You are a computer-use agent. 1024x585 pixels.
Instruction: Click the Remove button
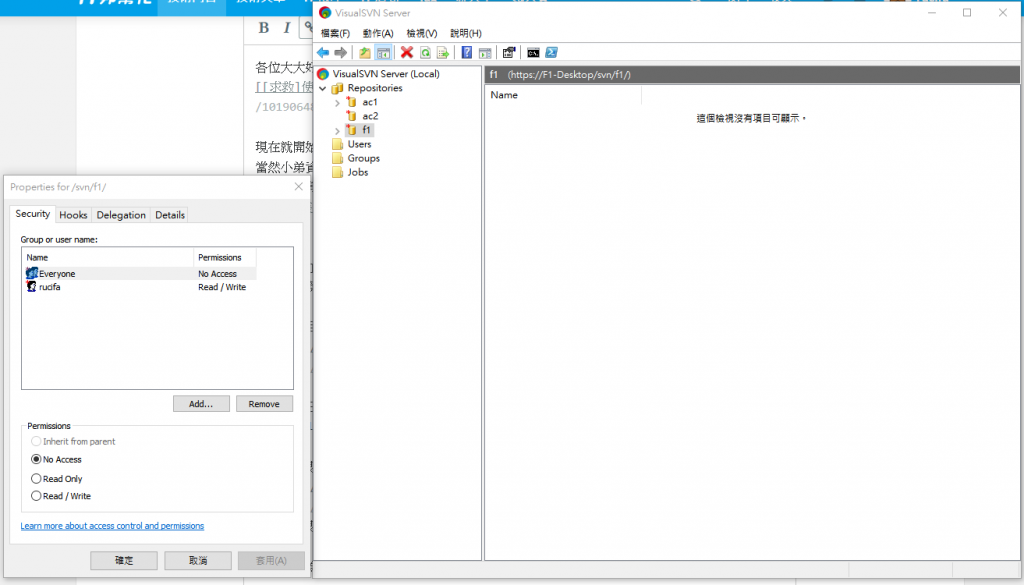[264, 404]
